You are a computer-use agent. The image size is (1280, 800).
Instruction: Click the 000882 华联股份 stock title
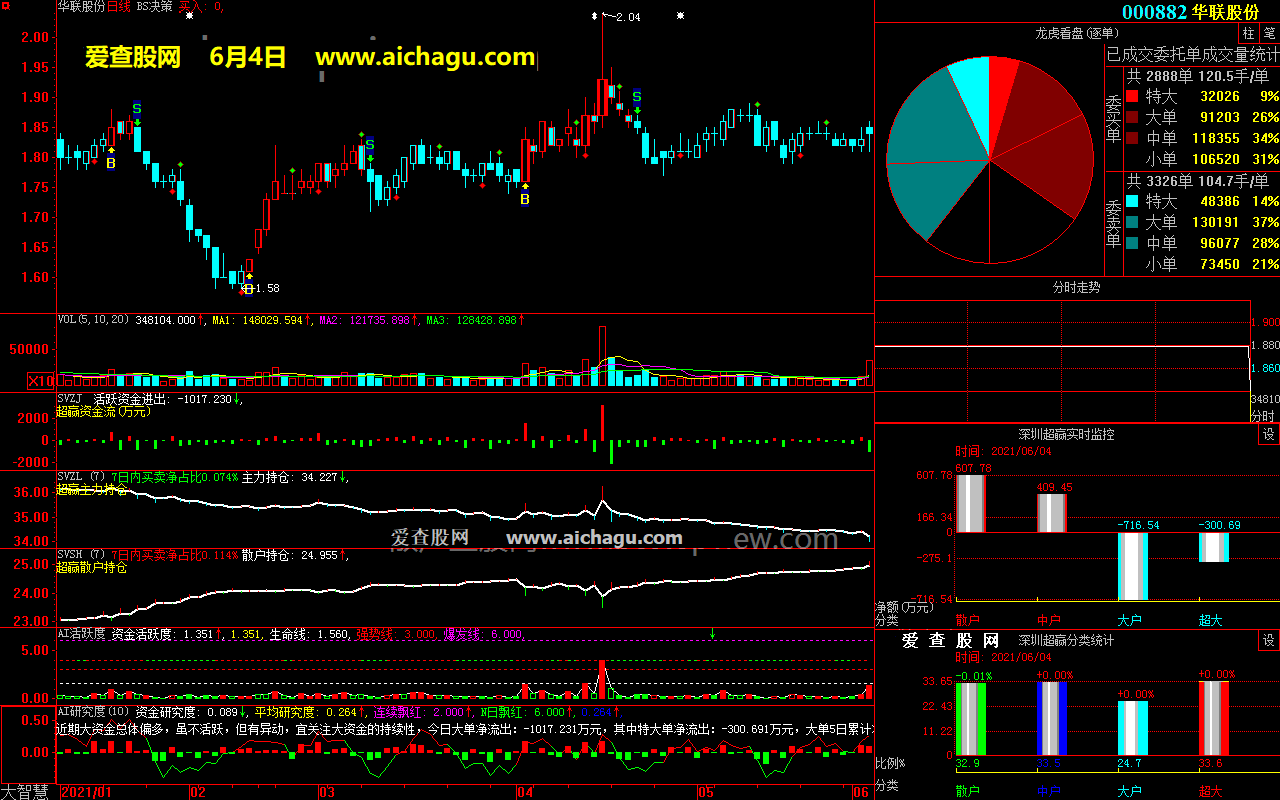[x=1190, y=11]
